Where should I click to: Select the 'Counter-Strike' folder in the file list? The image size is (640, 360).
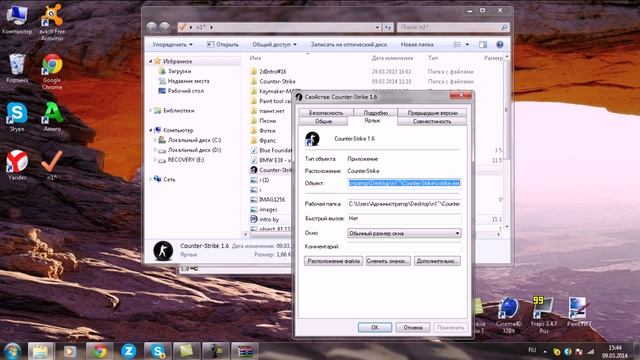point(278,81)
